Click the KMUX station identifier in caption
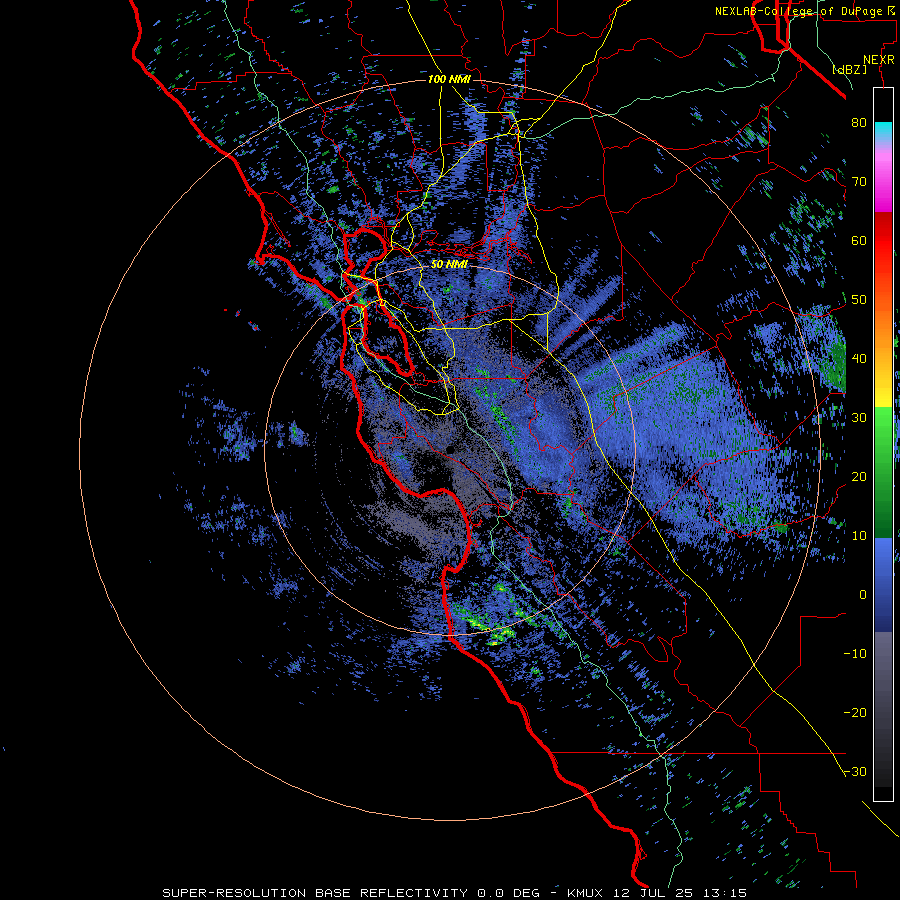 [x=584, y=893]
